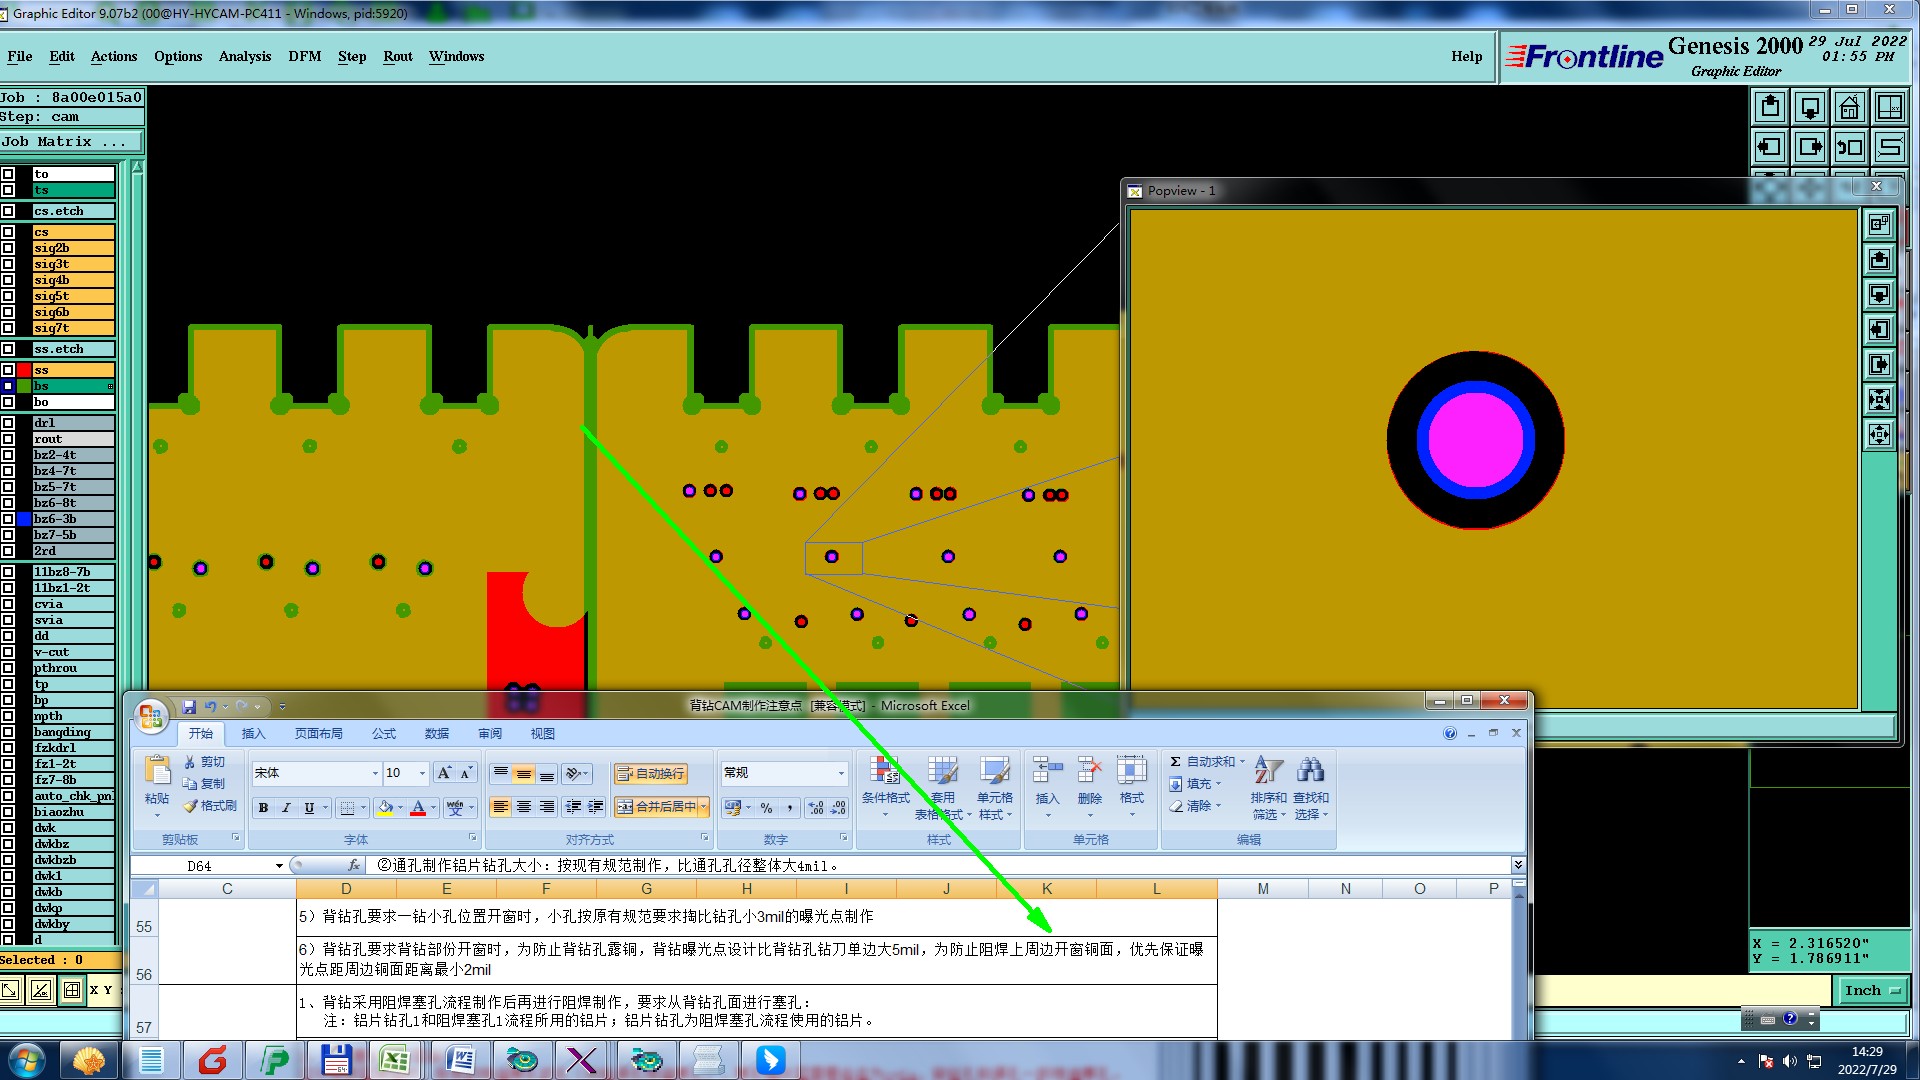The width and height of the screenshot is (1920, 1080).
Task: Click the Italic formatting icon
Action: point(286,807)
